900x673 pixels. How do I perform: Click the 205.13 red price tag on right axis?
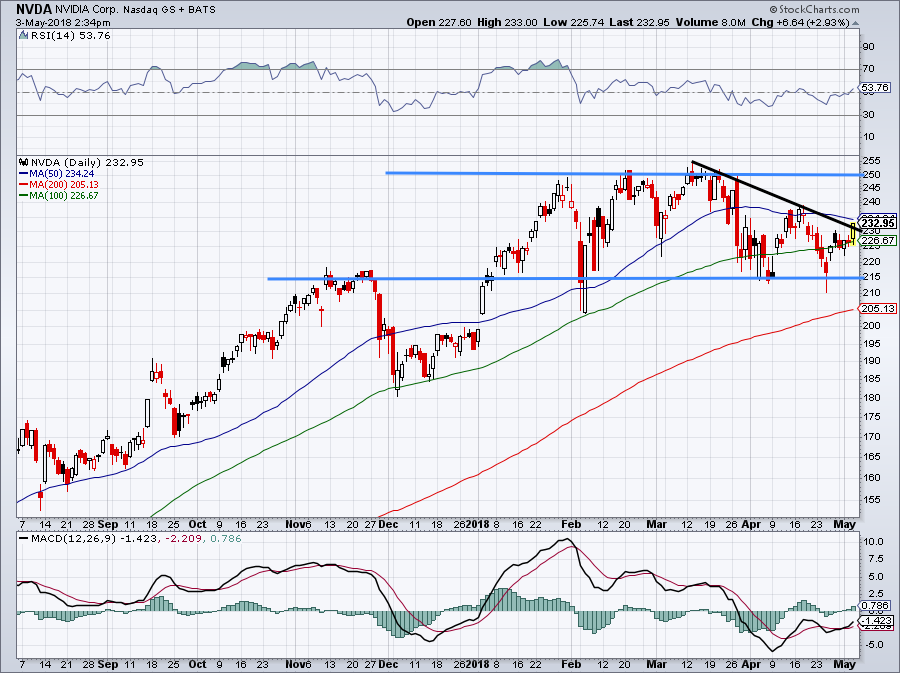point(878,309)
